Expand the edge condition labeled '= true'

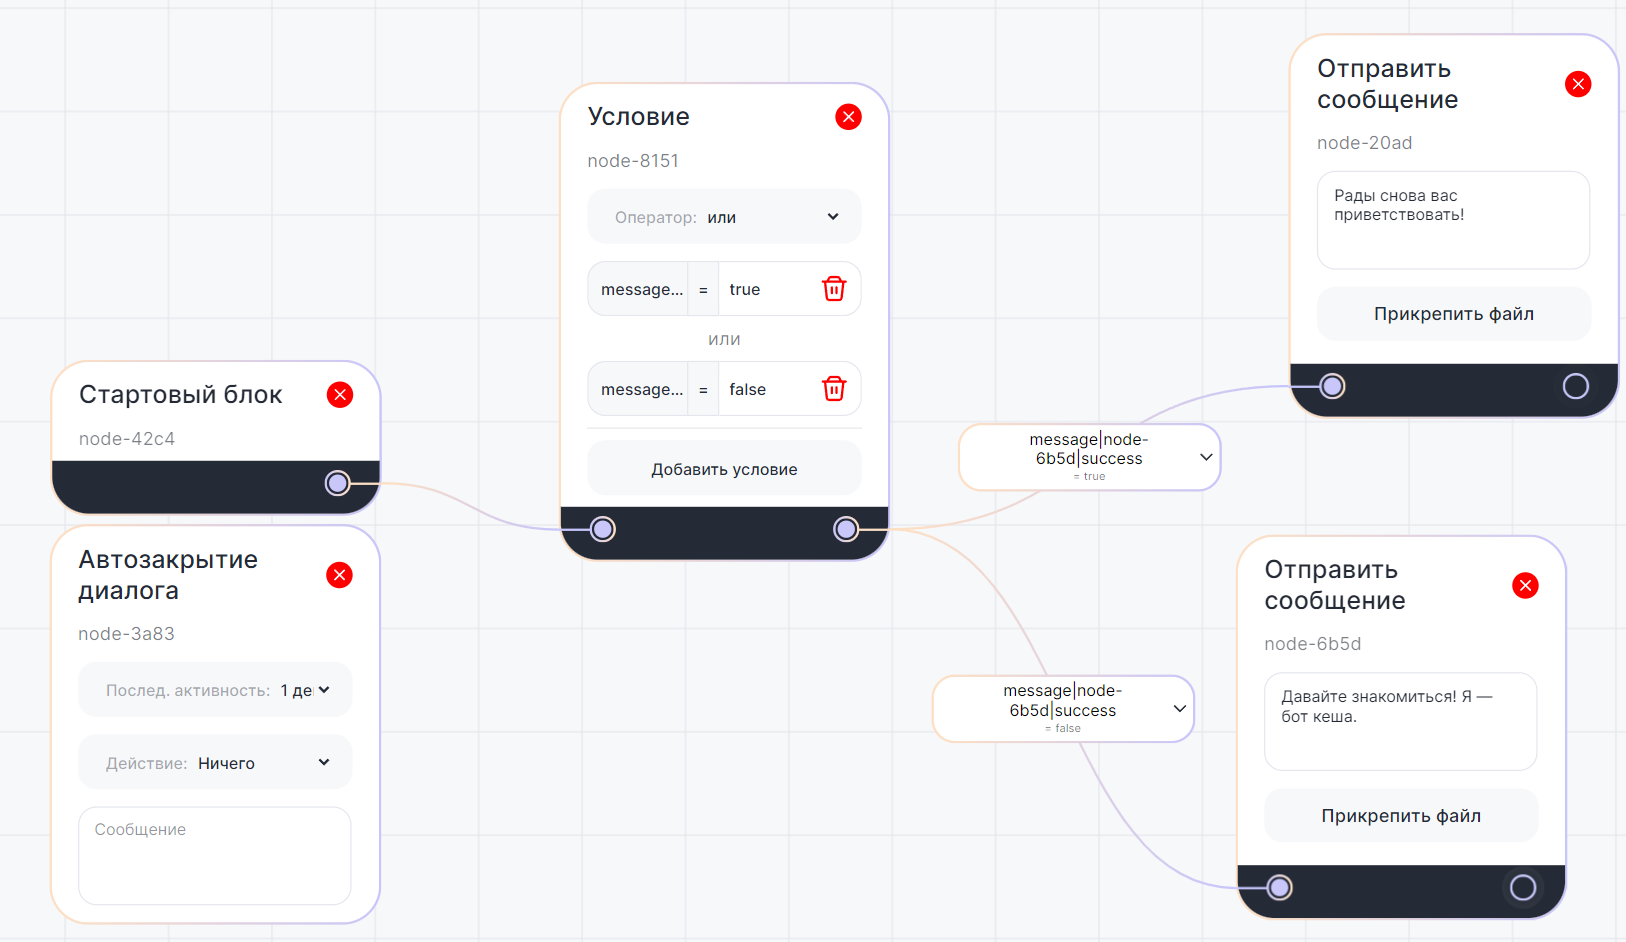coord(1206,457)
